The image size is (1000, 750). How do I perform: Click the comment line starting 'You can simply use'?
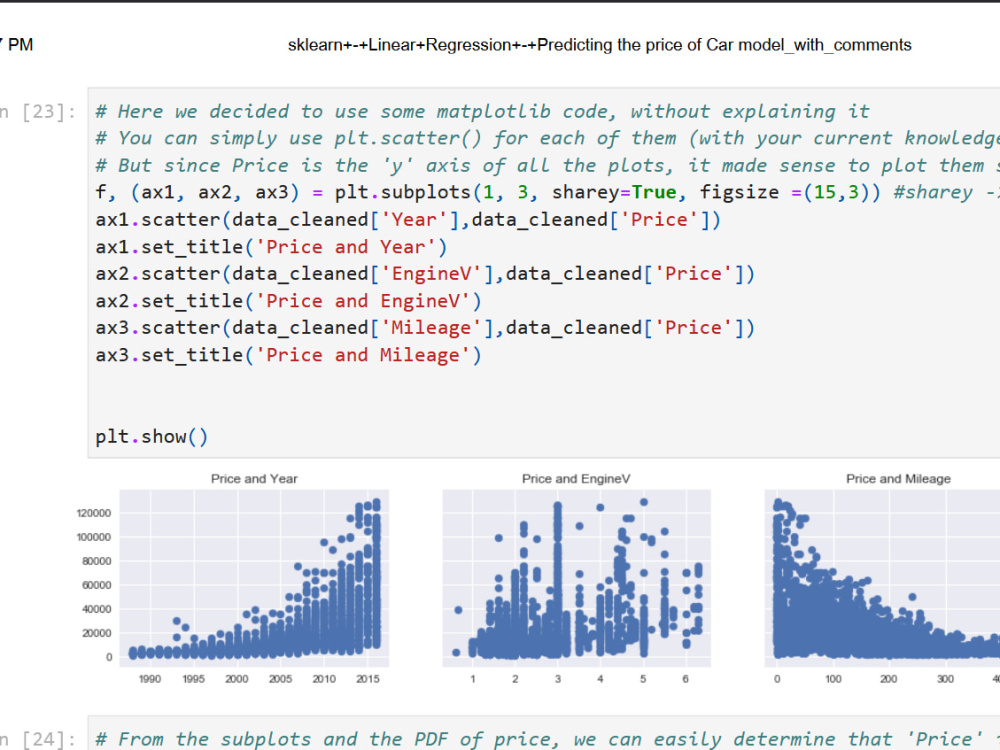click(547, 138)
